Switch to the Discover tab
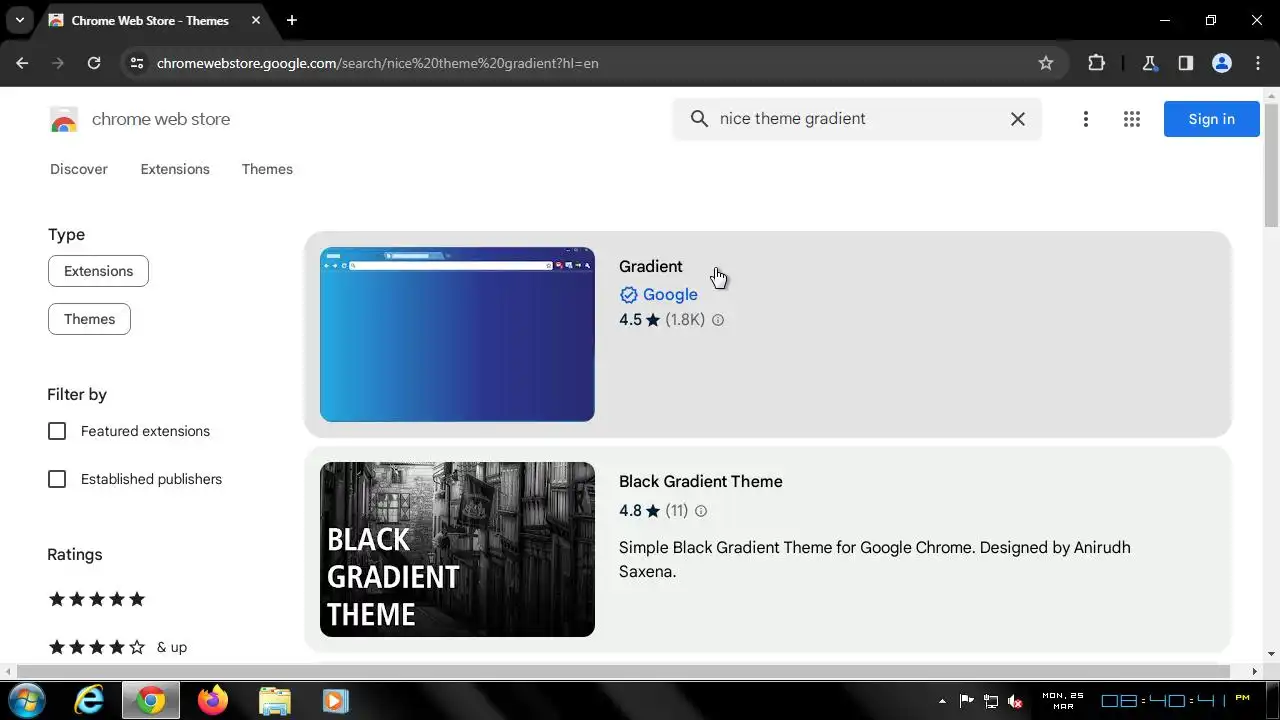This screenshot has width=1280, height=720. [x=79, y=169]
